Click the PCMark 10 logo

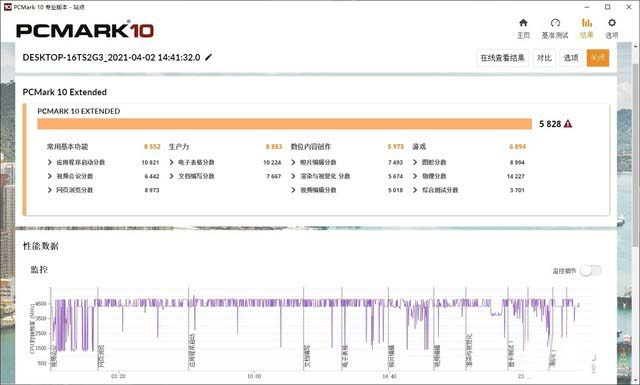point(85,31)
